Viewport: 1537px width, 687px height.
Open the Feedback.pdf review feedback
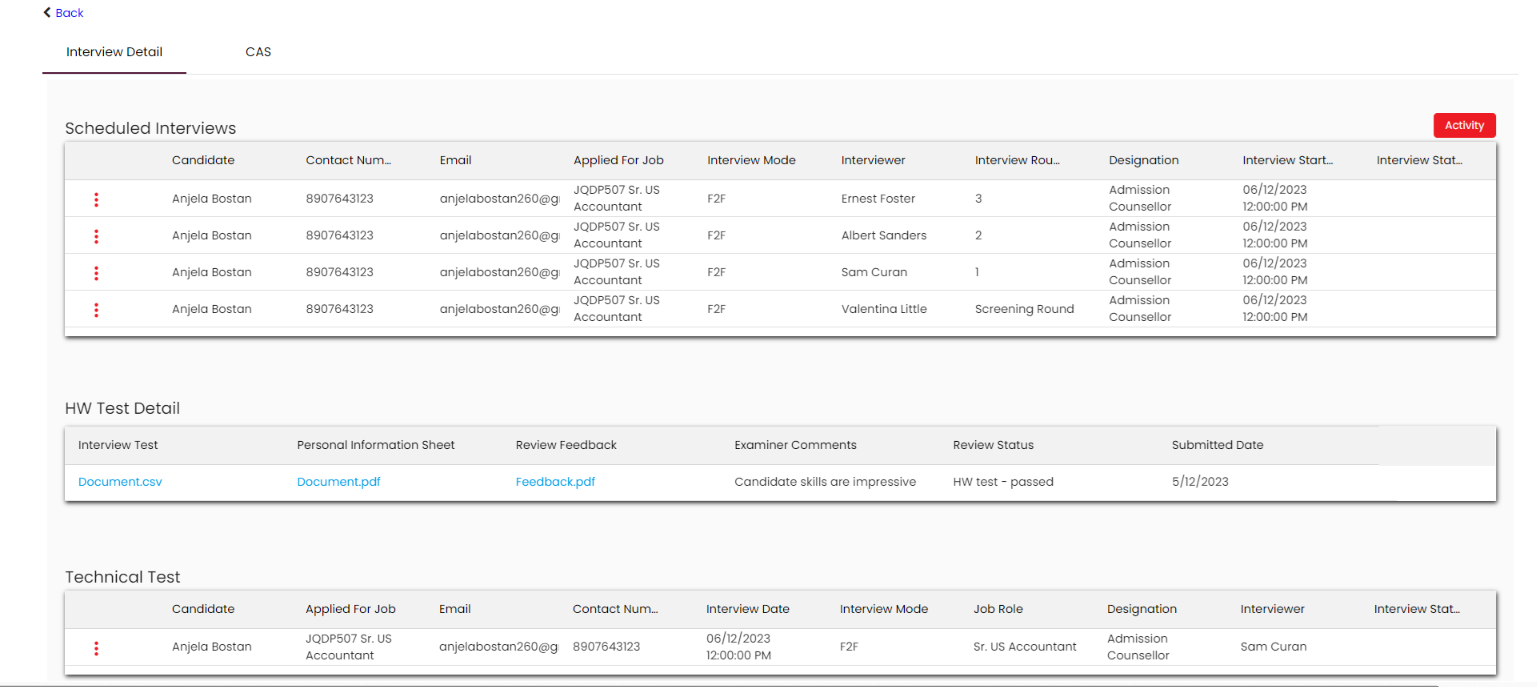coord(555,482)
